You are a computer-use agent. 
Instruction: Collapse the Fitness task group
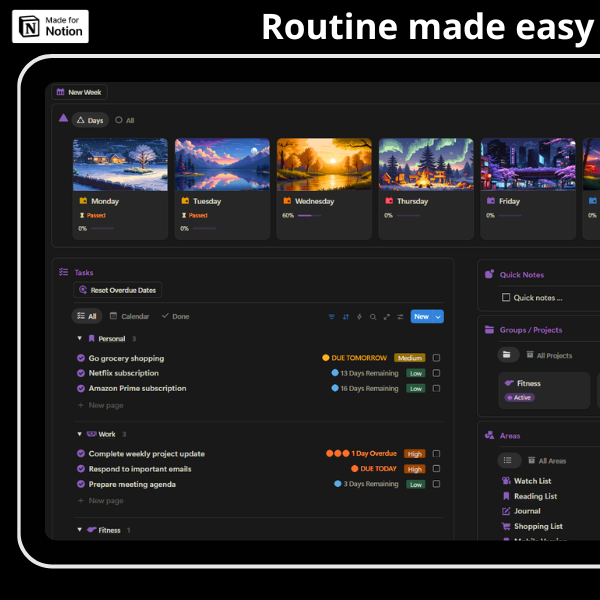point(80,530)
